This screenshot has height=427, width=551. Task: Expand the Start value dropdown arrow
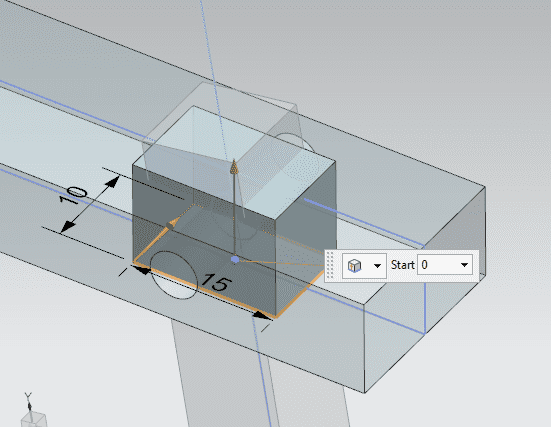tap(464, 265)
